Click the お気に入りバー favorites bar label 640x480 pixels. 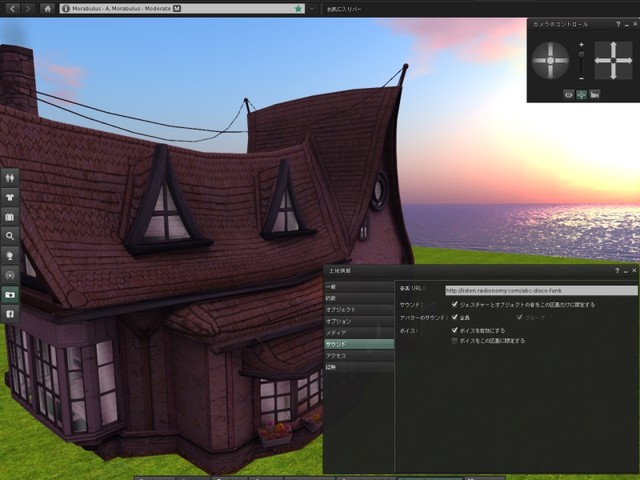[344, 9]
